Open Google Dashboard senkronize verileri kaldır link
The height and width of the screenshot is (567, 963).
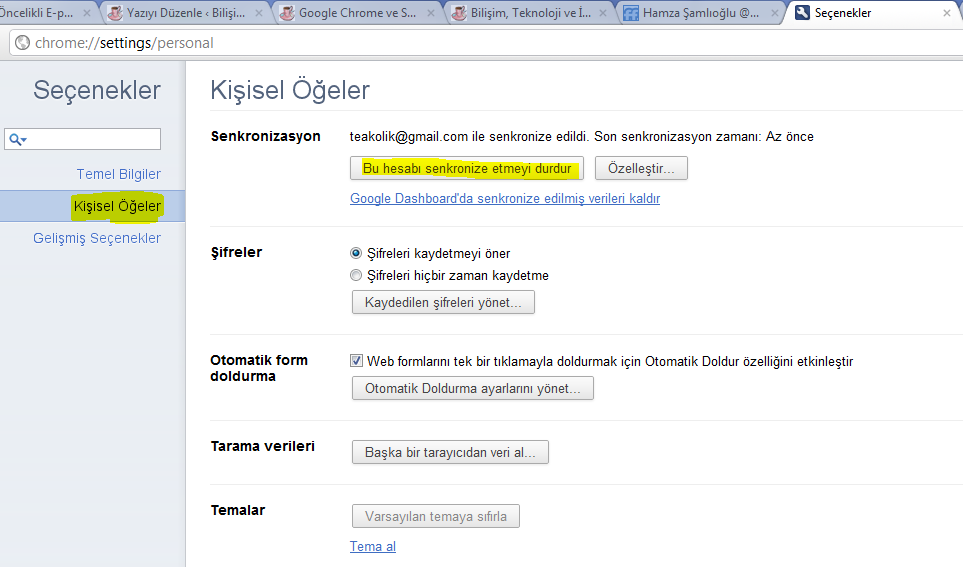(505, 198)
